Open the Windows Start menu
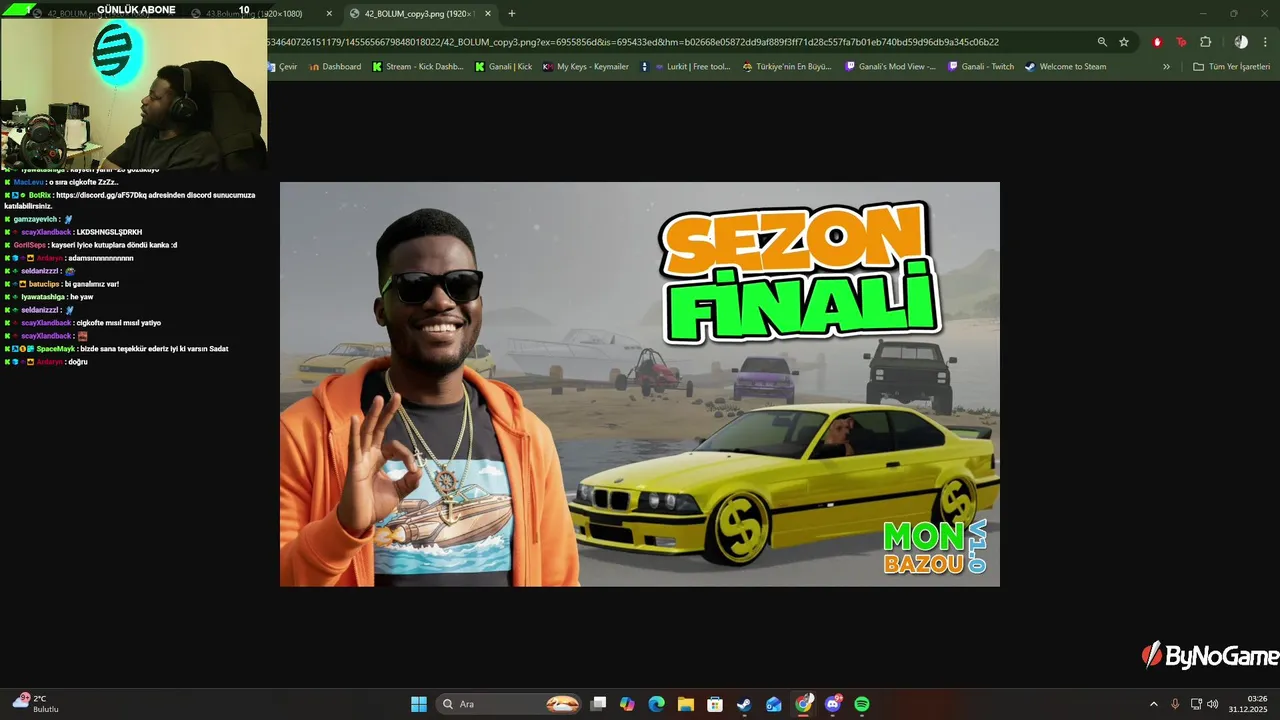This screenshot has height=720, width=1280. click(x=419, y=704)
